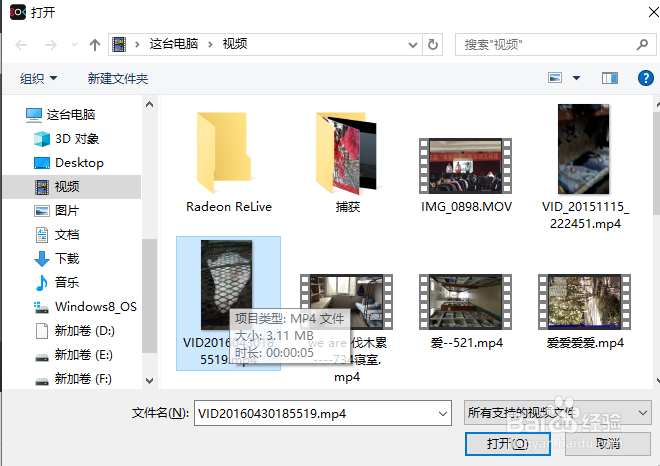Open help with the question mark icon

pos(646,78)
